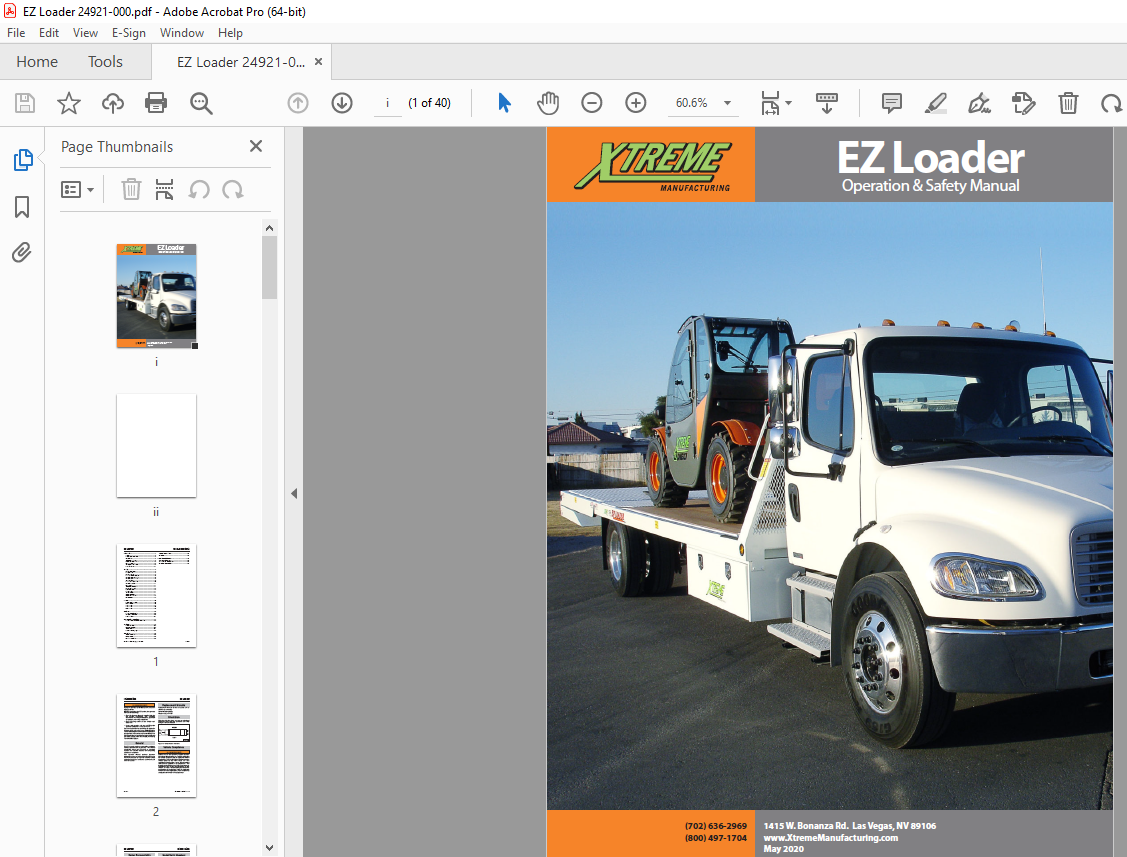This screenshot has width=1127, height=857.
Task: Open the View menu
Action: (86, 32)
